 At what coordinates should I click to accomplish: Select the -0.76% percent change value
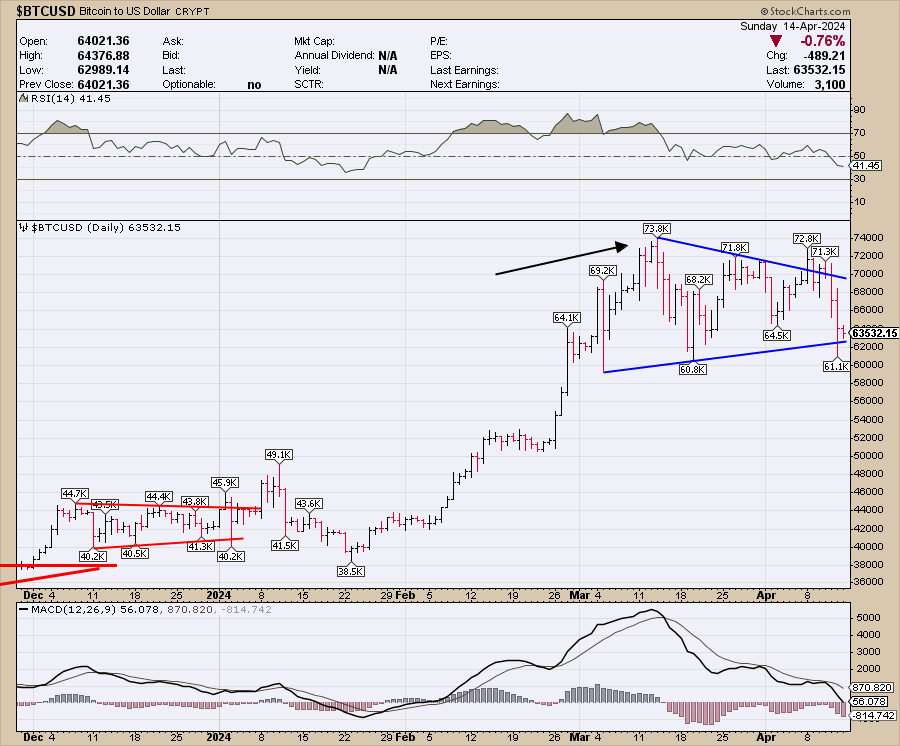pos(823,41)
